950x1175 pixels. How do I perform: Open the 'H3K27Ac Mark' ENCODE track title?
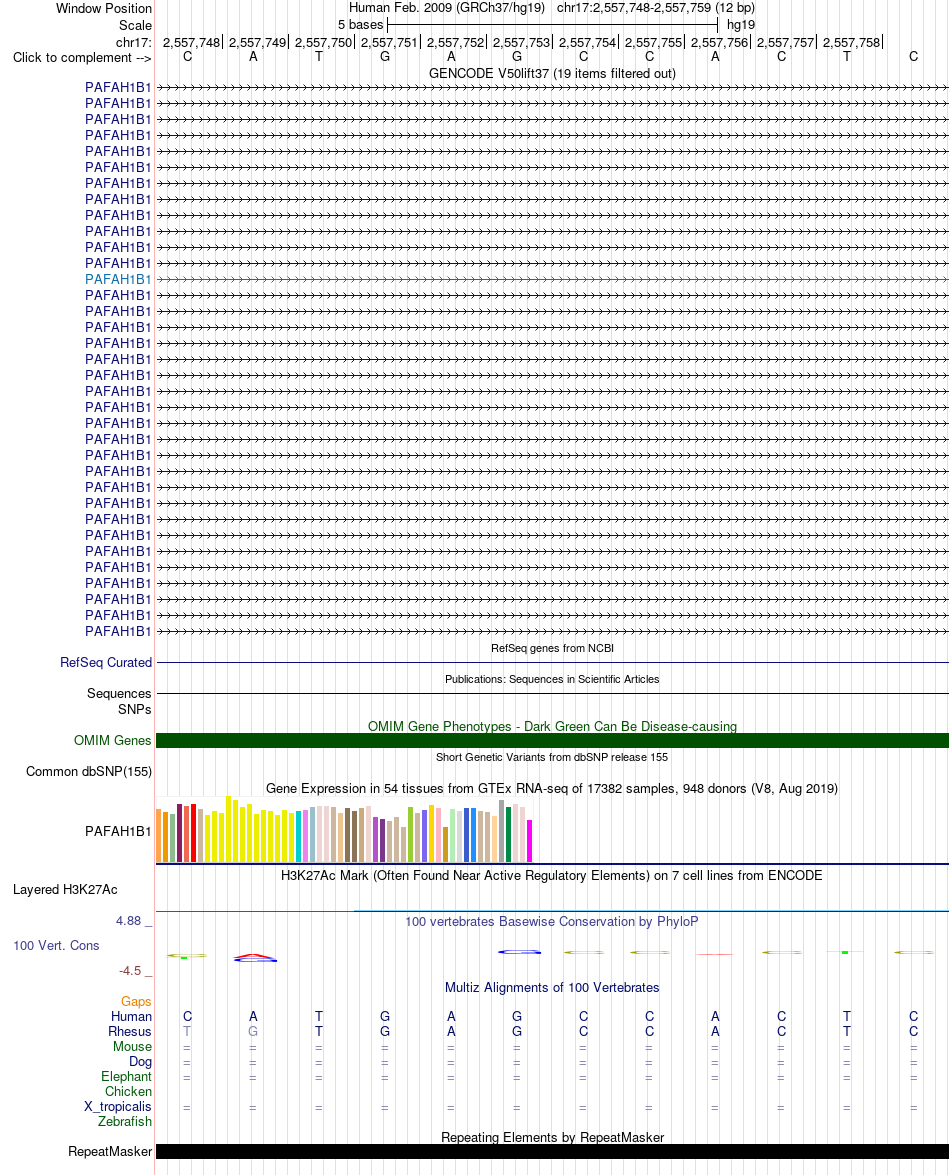click(x=552, y=875)
